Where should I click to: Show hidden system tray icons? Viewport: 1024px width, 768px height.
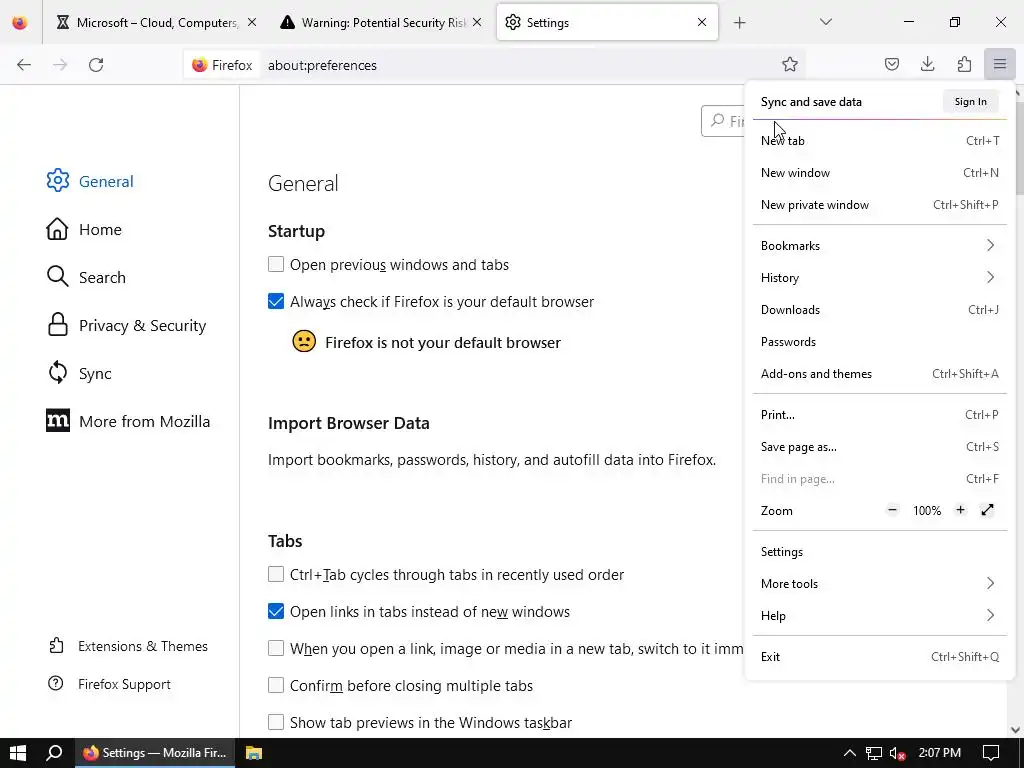pos(849,753)
